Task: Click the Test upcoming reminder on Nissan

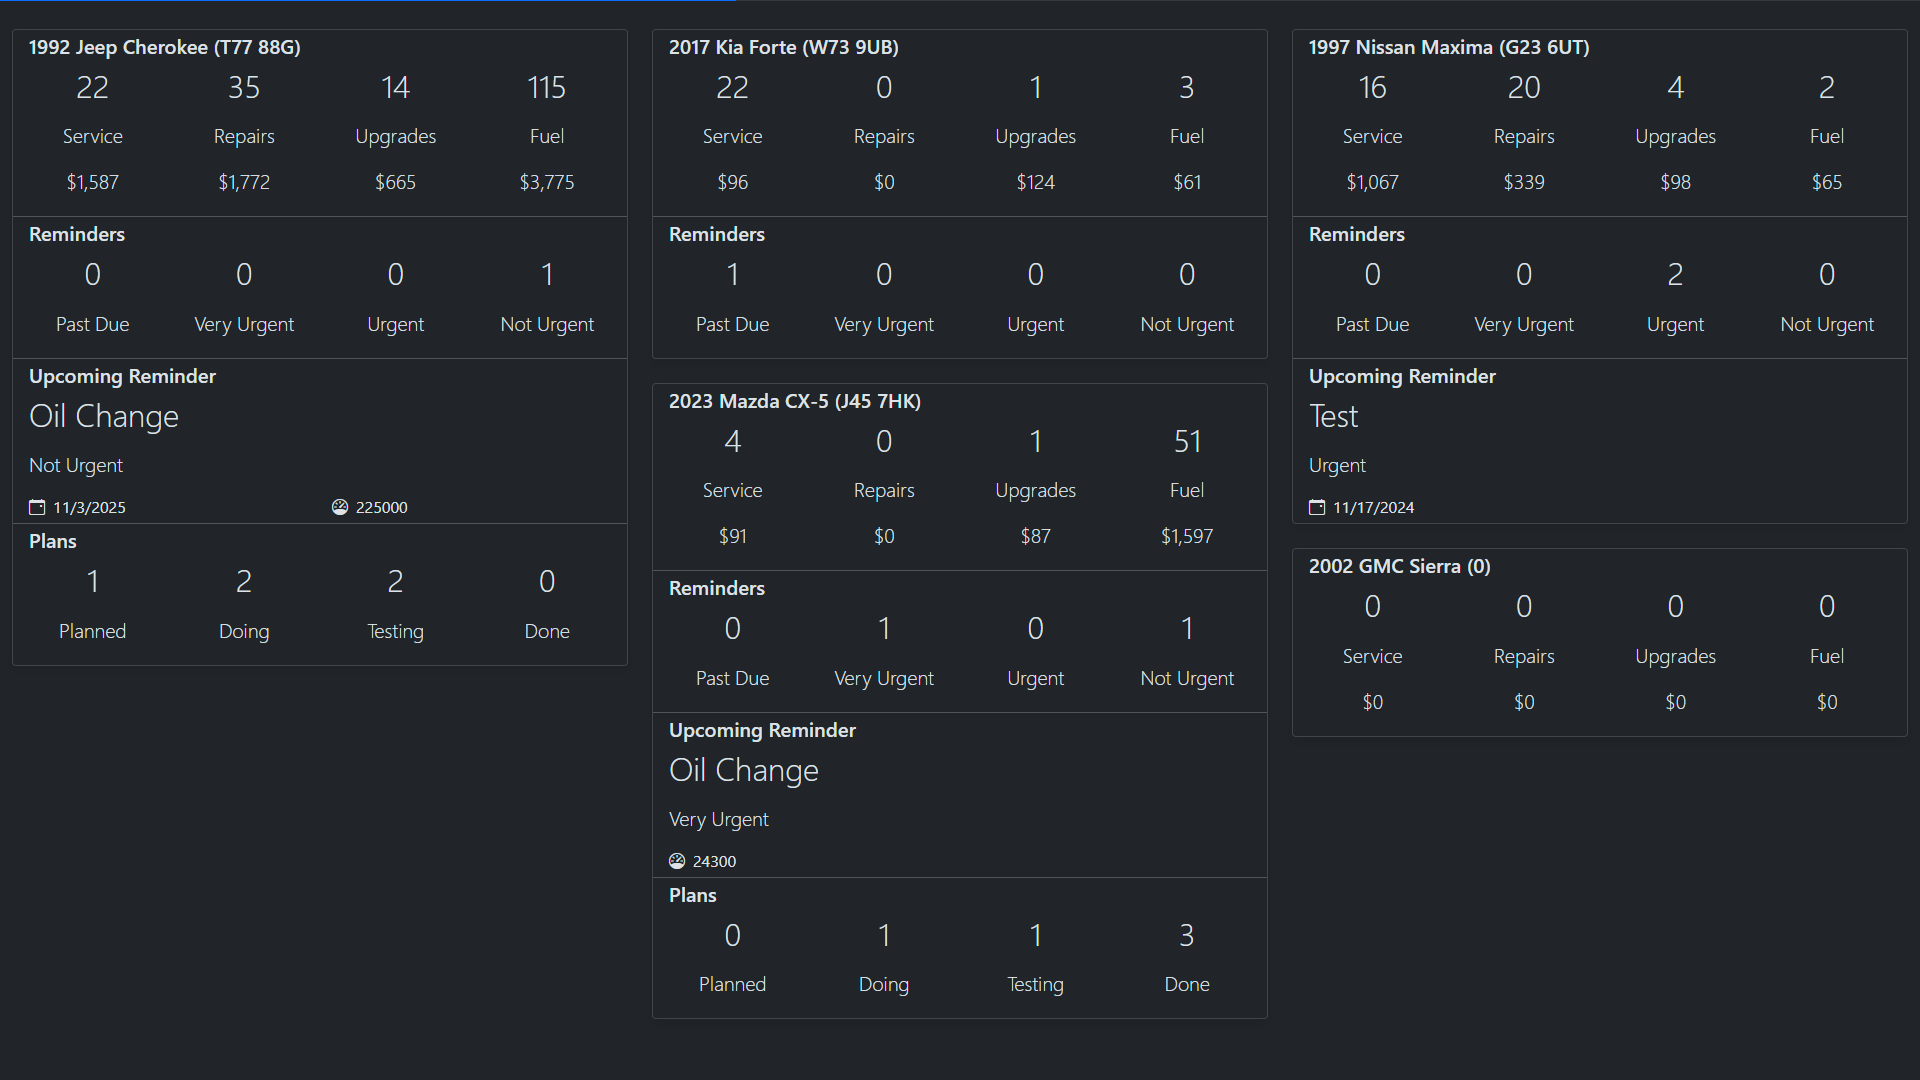Action: 1333,416
